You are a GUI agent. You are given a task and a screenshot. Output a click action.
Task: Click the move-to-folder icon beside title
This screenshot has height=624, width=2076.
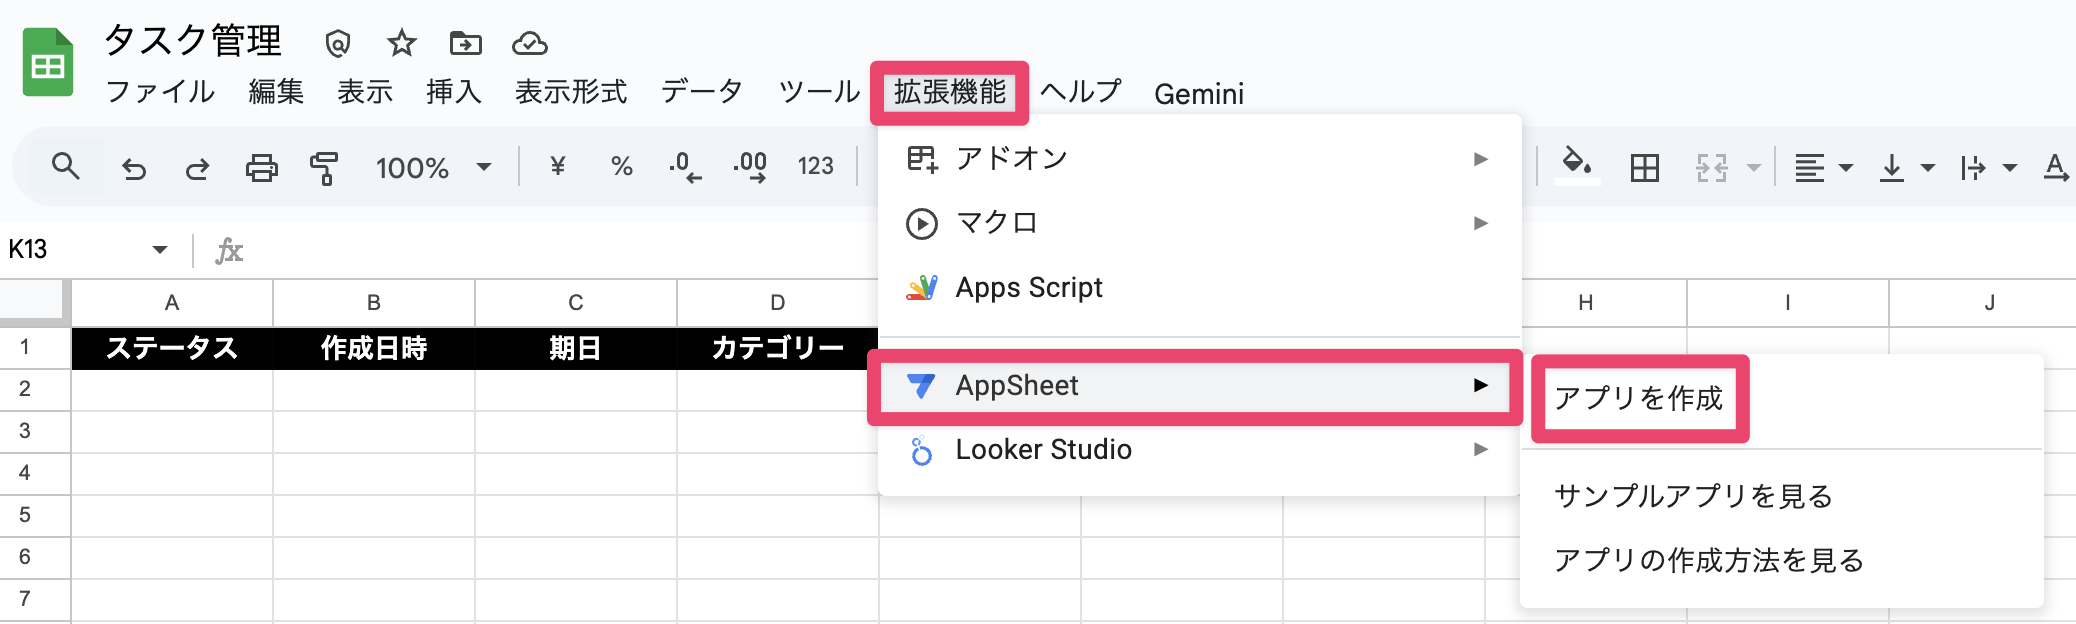[465, 43]
